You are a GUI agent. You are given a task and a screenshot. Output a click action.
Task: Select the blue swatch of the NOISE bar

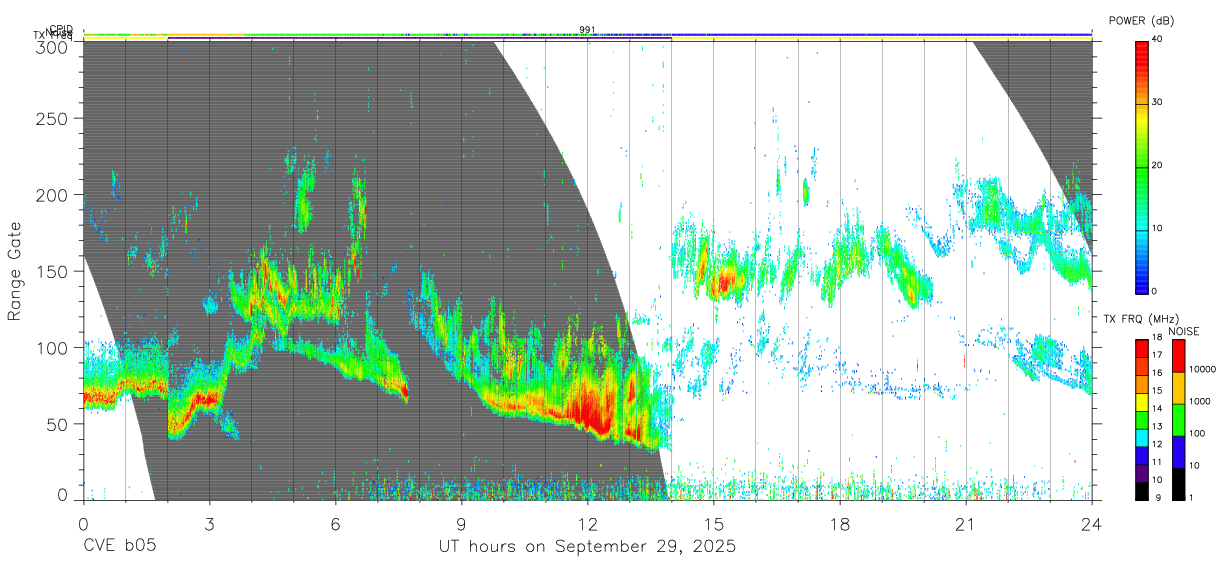click(x=1178, y=451)
